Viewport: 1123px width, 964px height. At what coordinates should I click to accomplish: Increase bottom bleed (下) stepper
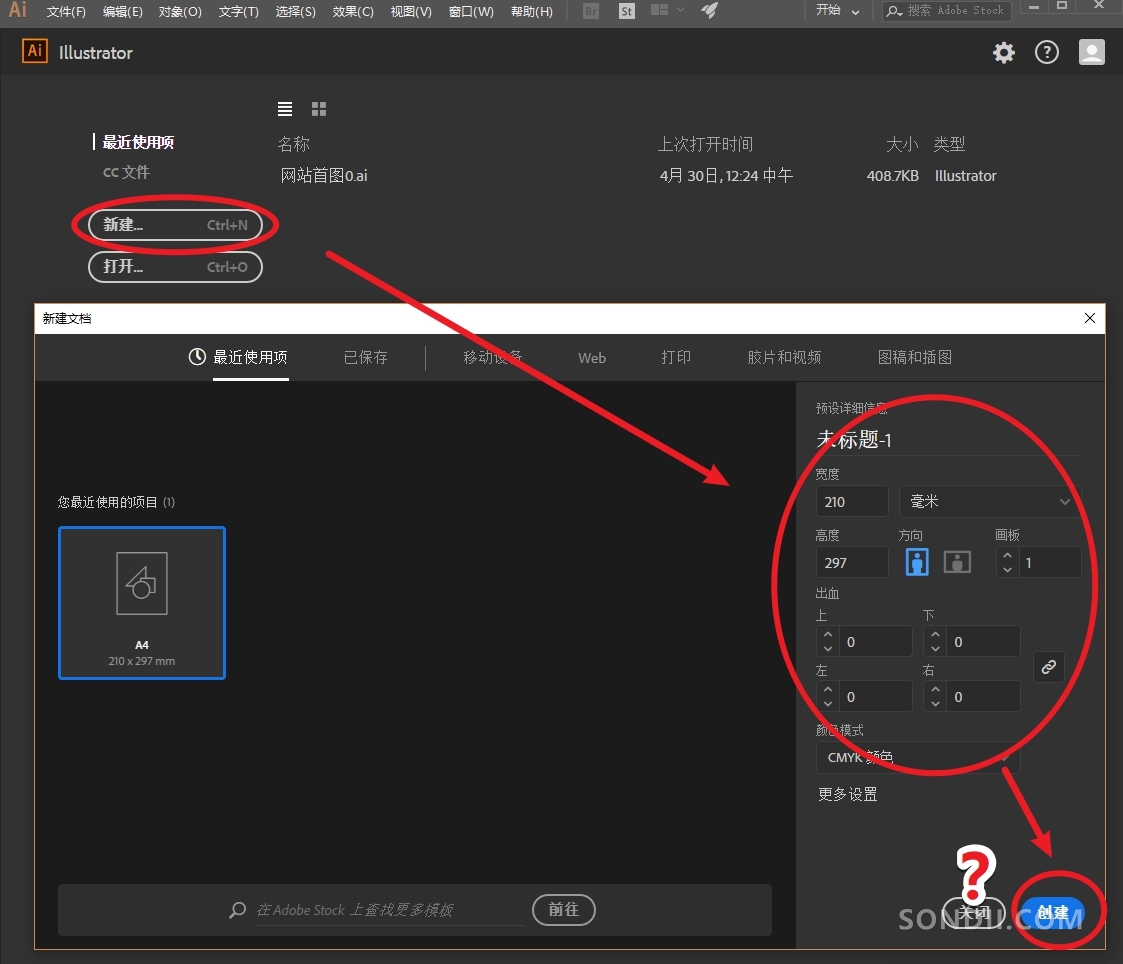935,635
